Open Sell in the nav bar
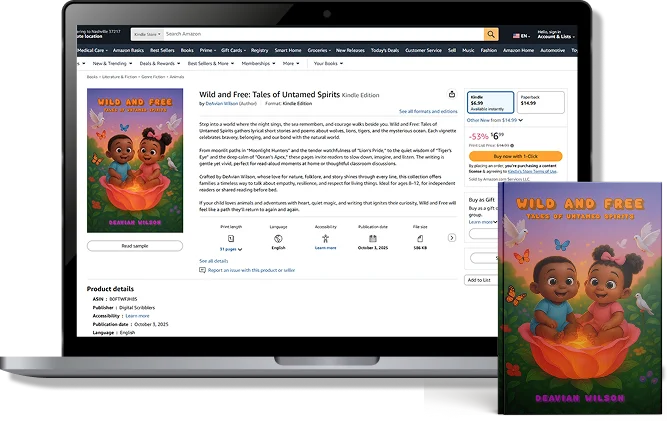 452,50
